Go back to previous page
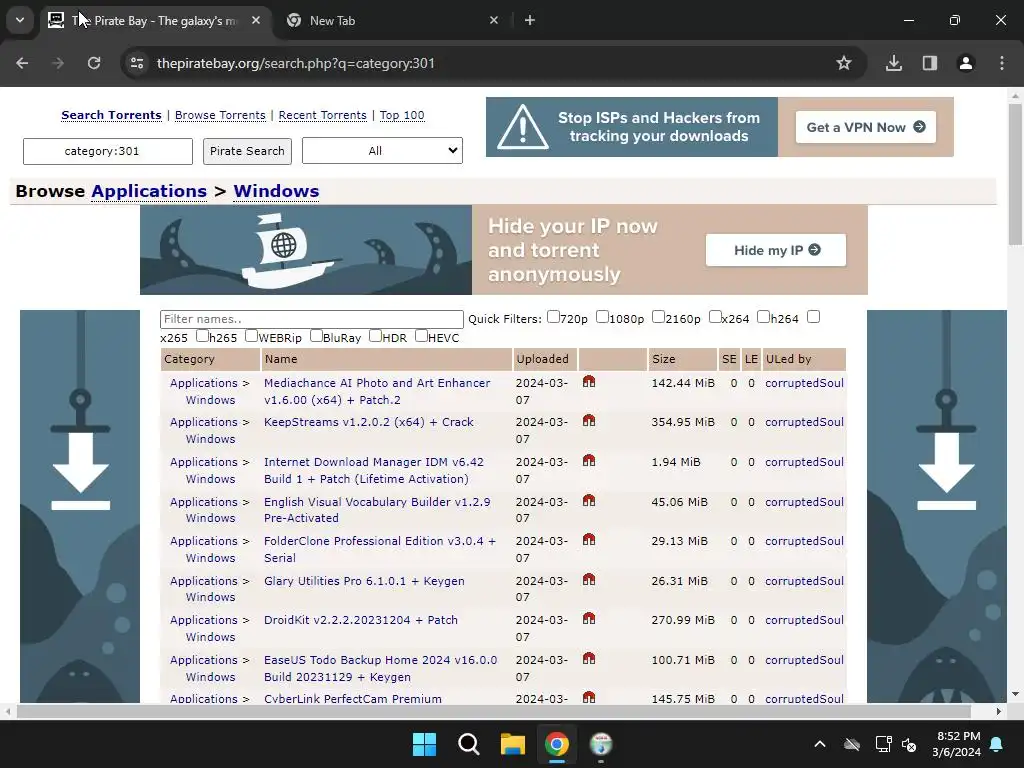The width and height of the screenshot is (1024, 768). (22, 63)
